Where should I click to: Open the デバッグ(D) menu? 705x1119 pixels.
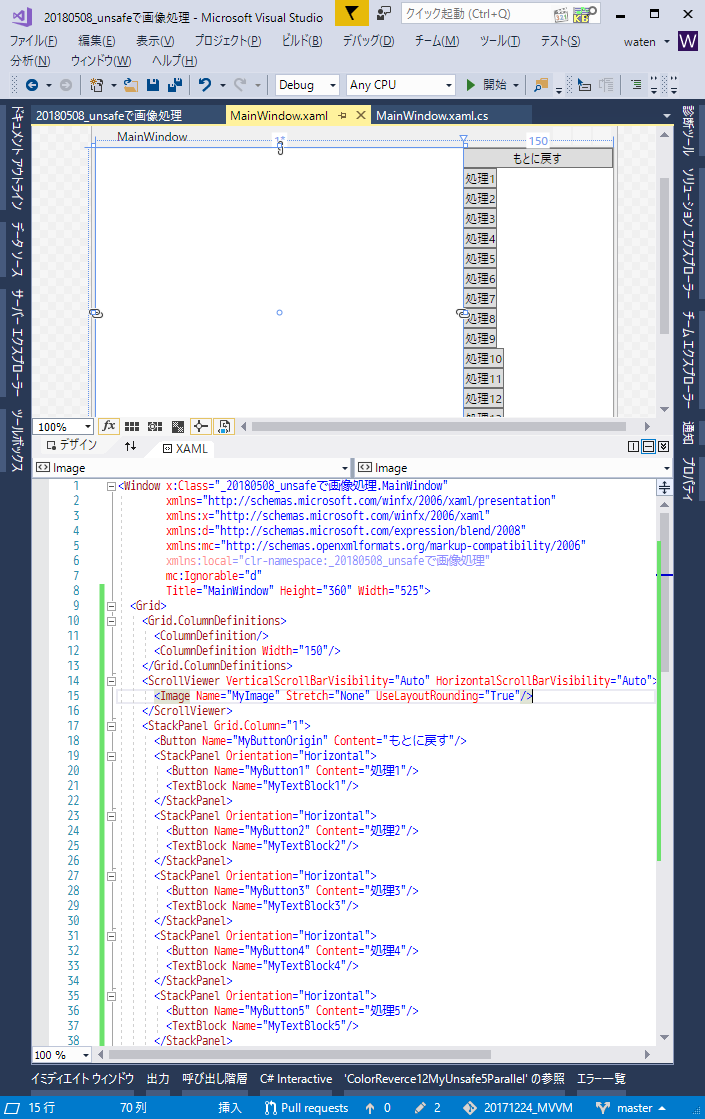tap(368, 41)
